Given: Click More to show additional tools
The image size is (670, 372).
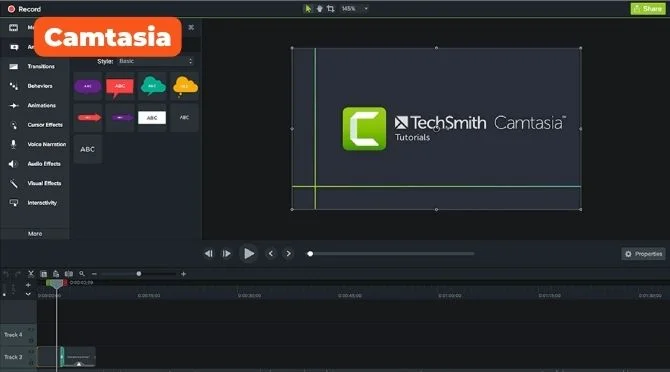Looking at the screenshot, I should tap(35, 234).
